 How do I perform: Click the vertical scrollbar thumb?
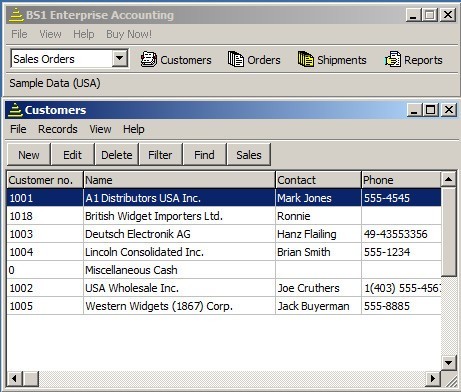coord(448,232)
